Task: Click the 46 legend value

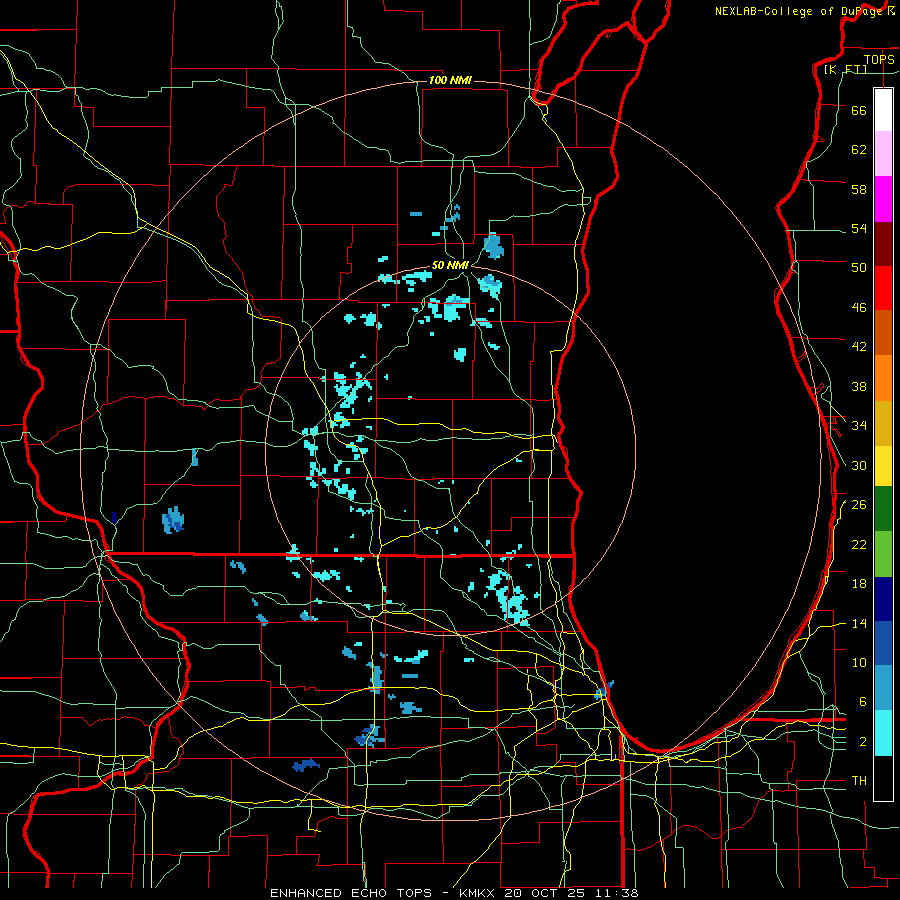Action: click(x=859, y=308)
